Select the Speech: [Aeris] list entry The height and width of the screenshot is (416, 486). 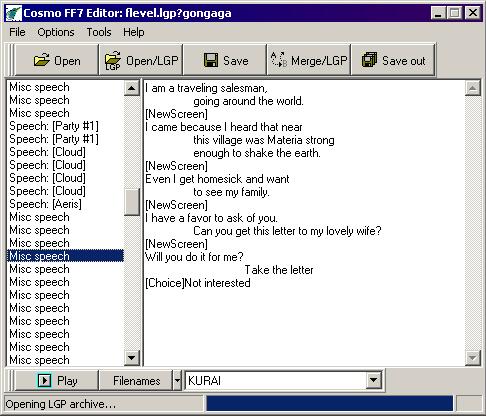(45, 204)
